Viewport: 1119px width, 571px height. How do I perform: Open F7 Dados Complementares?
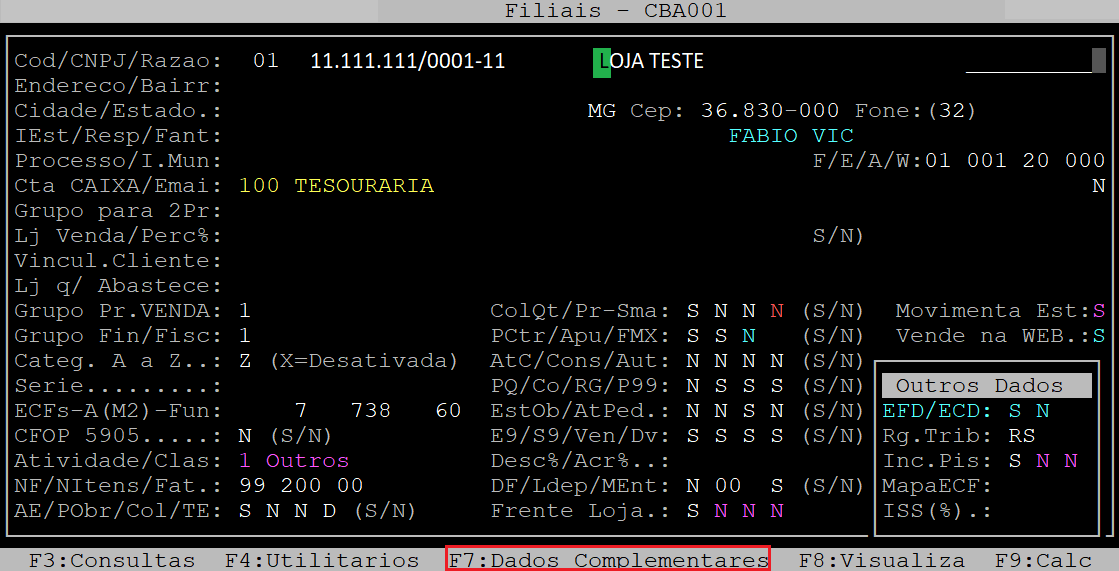(608, 560)
